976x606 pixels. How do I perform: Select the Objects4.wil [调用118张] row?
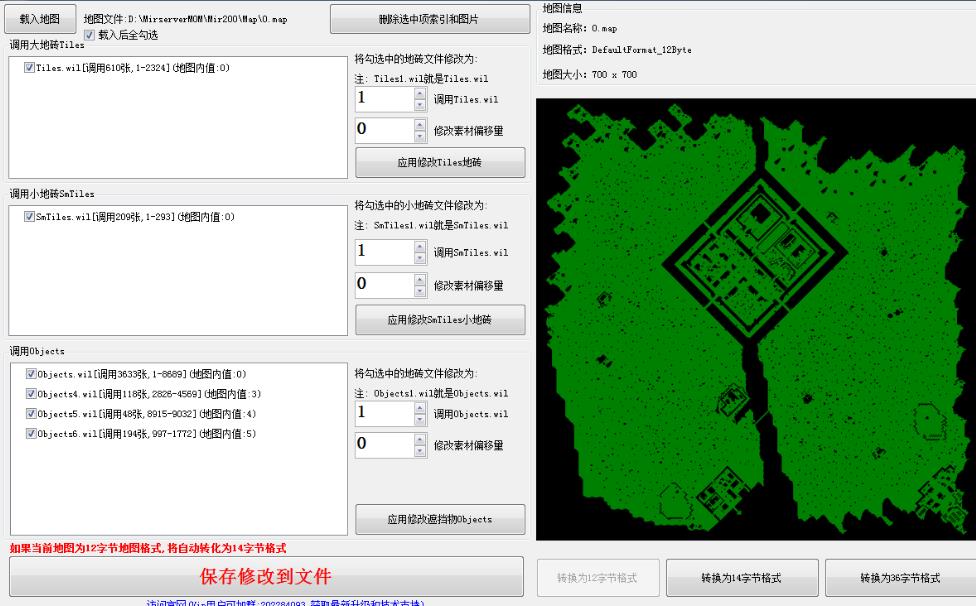[x=149, y=394]
